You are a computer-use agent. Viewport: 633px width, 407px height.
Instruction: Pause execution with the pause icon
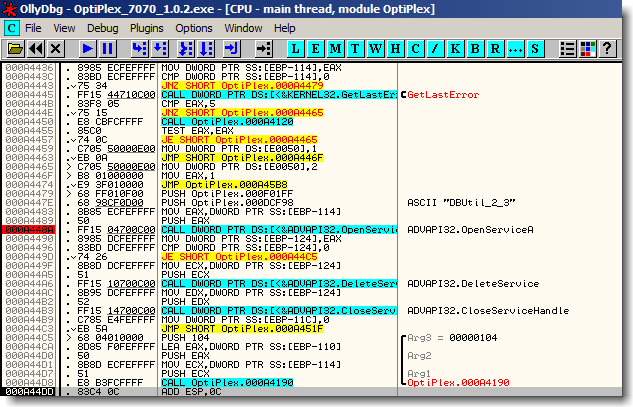pyautogui.click(x=107, y=49)
